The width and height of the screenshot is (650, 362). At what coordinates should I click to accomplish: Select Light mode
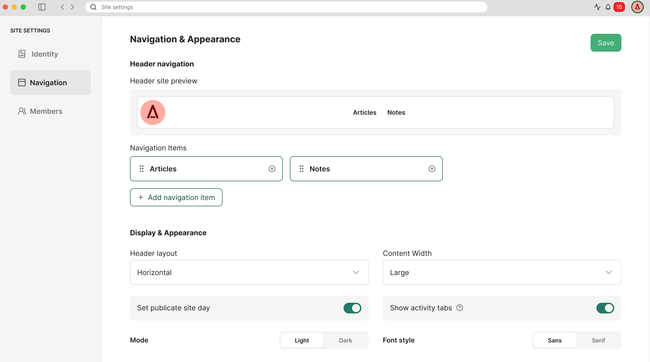click(302, 340)
